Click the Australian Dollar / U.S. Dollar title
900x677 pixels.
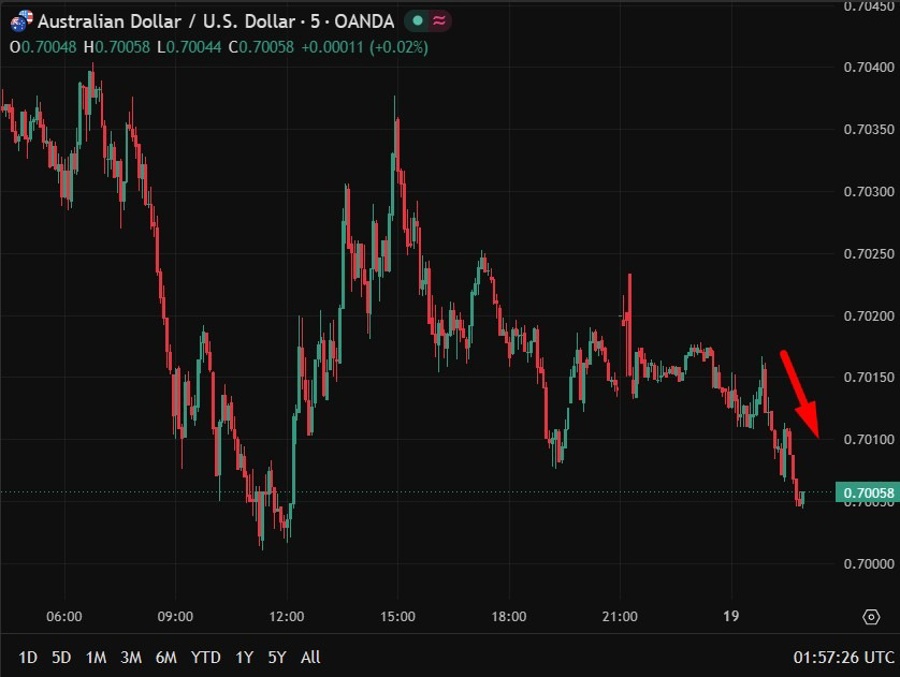[167, 21]
